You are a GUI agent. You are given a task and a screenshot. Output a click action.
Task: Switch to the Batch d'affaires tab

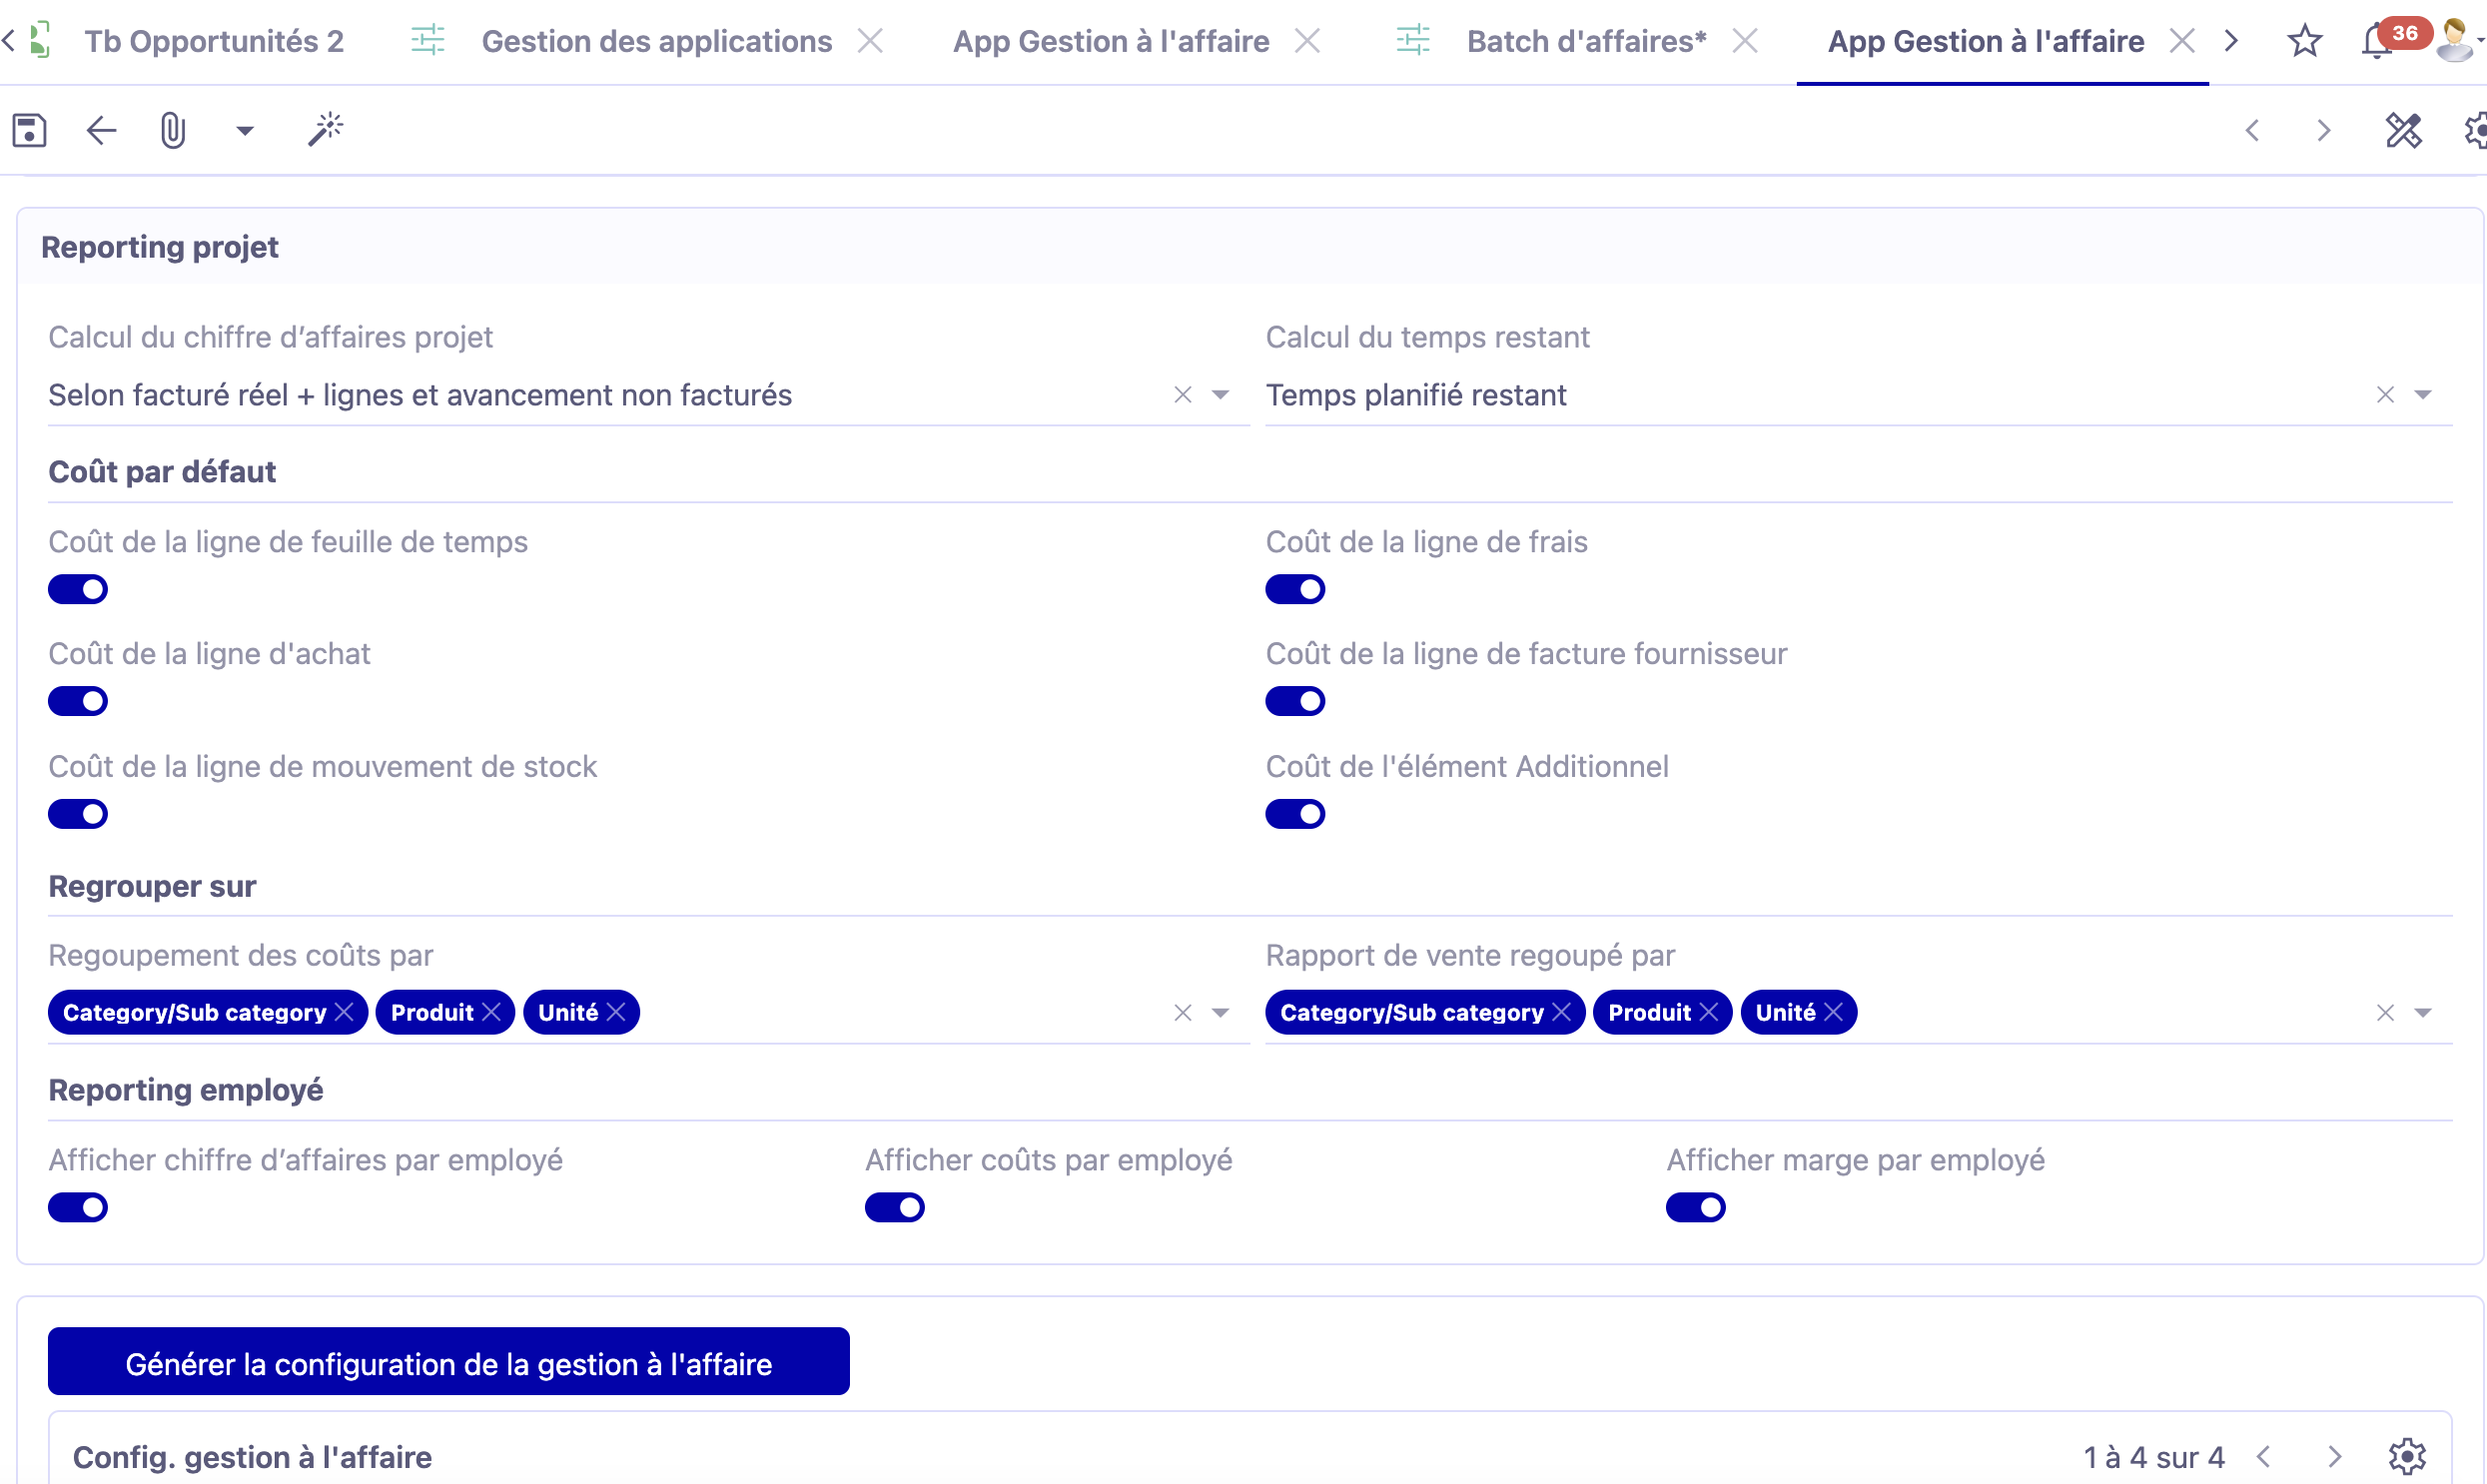(1585, 40)
